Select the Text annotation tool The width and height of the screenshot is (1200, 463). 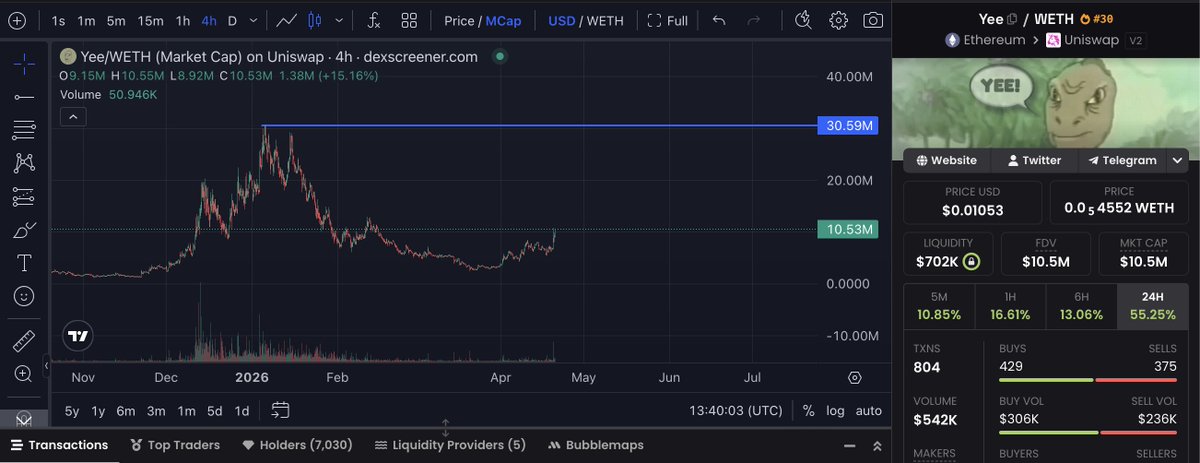pyautogui.click(x=24, y=263)
